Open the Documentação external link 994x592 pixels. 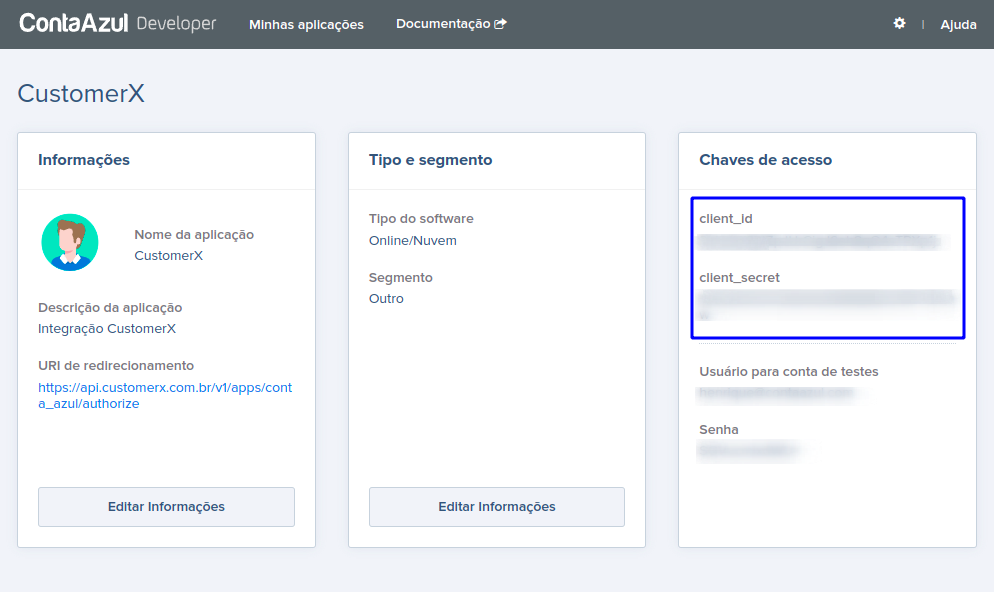tap(451, 23)
